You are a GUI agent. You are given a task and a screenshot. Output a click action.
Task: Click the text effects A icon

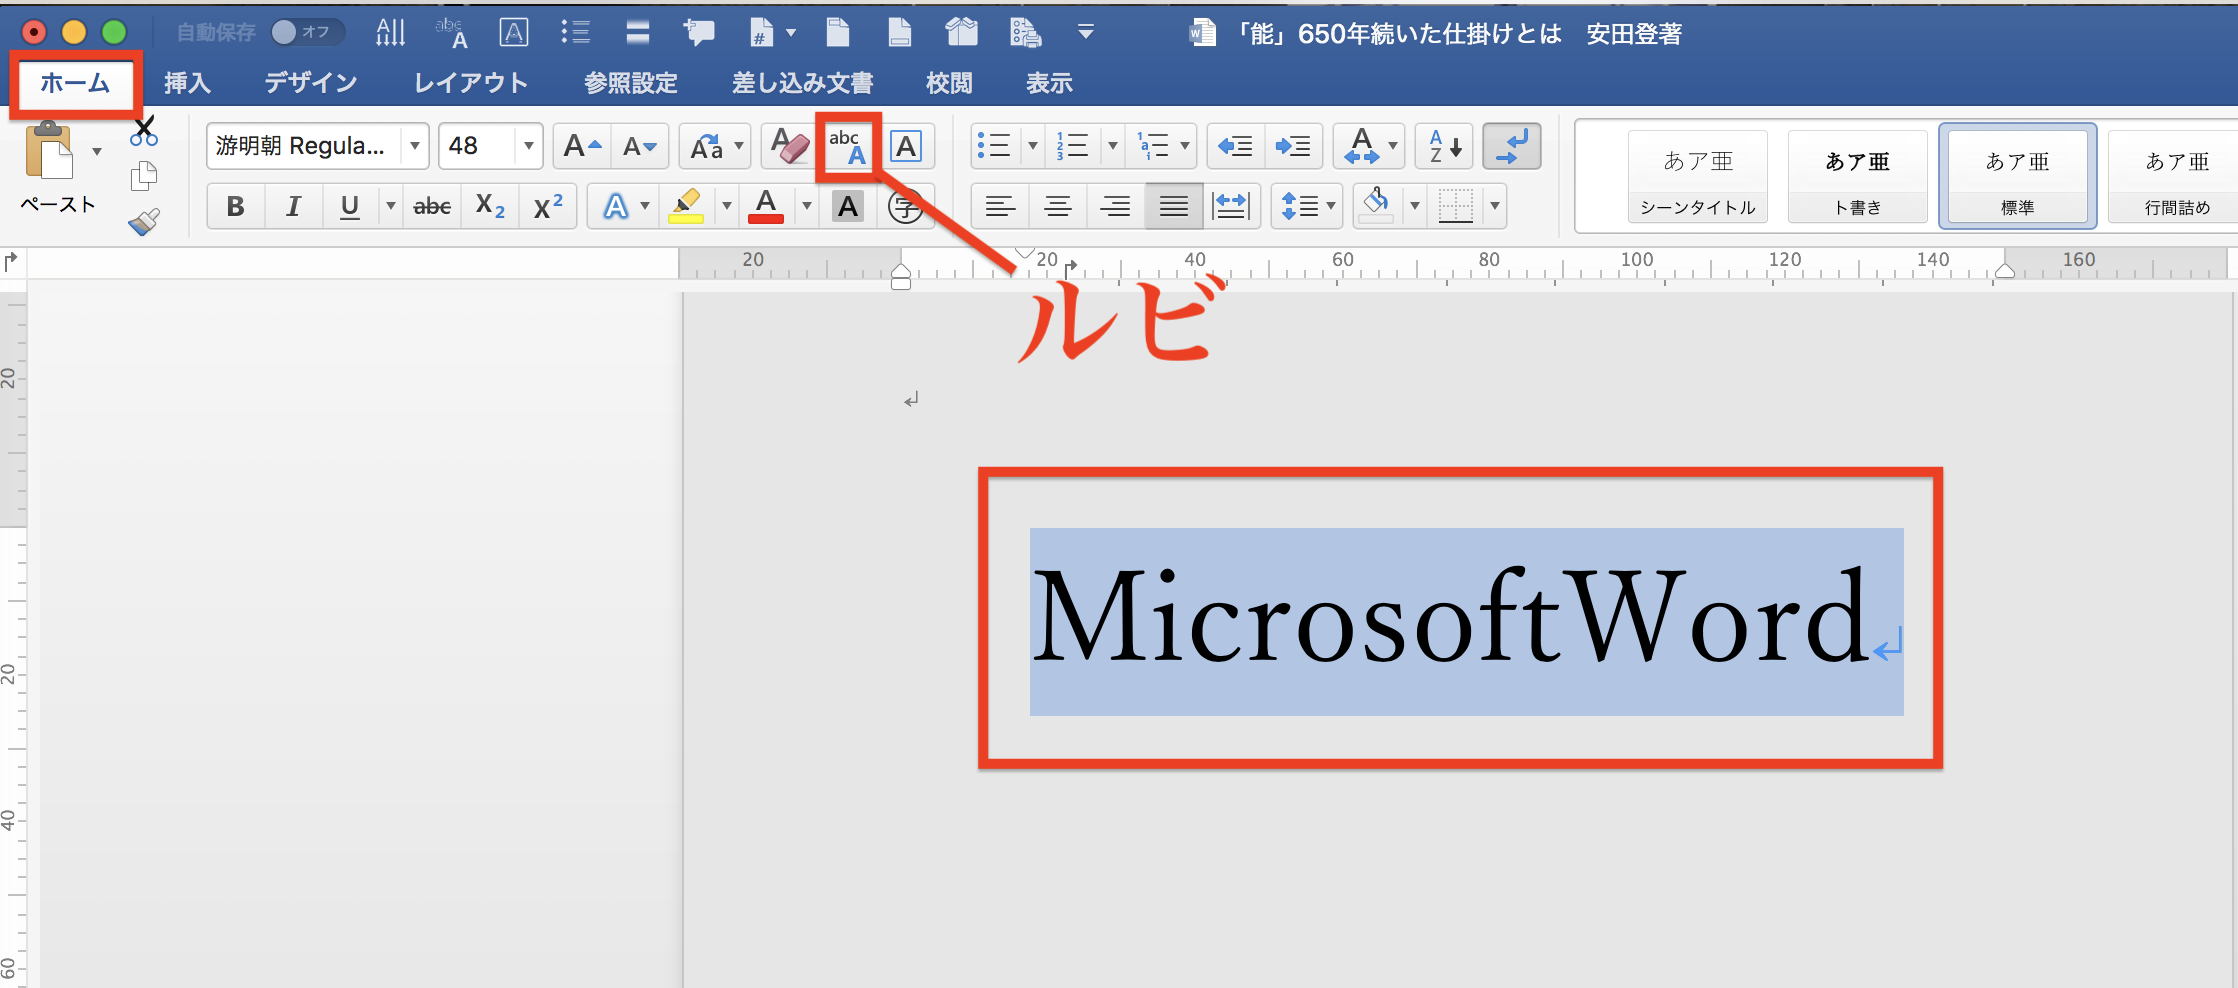(615, 207)
